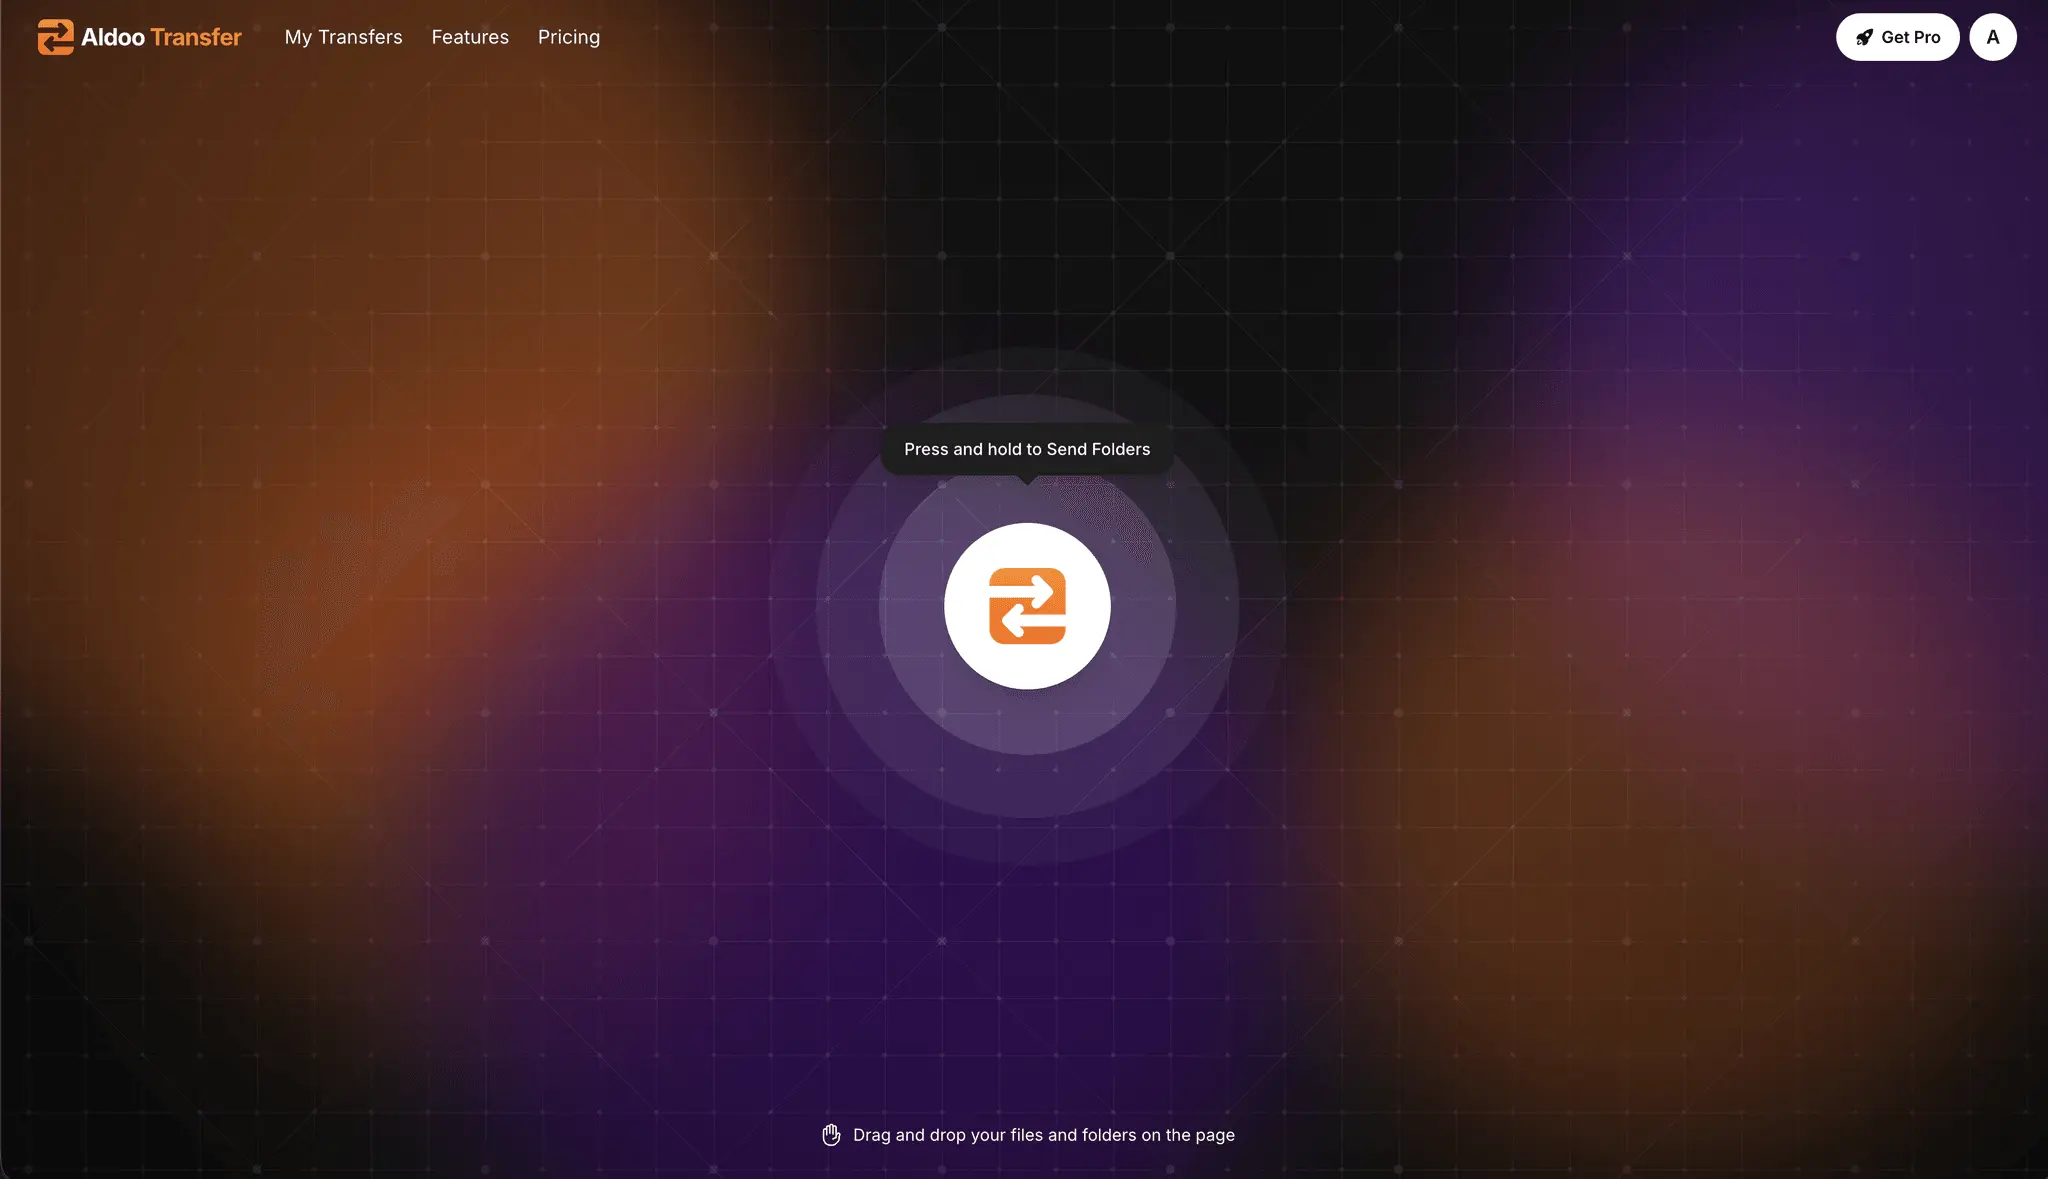Screen dimensions: 2048x1179
Task: Open the account avatar labeled A
Action: pyautogui.click(x=1992, y=37)
